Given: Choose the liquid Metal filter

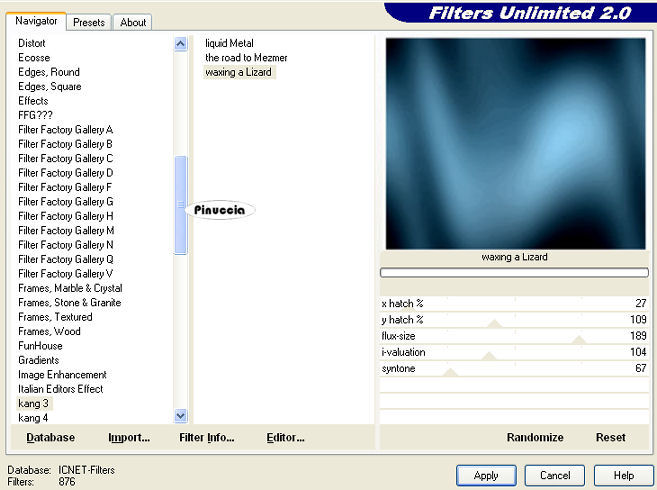Looking at the screenshot, I should pyautogui.click(x=229, y=43).
